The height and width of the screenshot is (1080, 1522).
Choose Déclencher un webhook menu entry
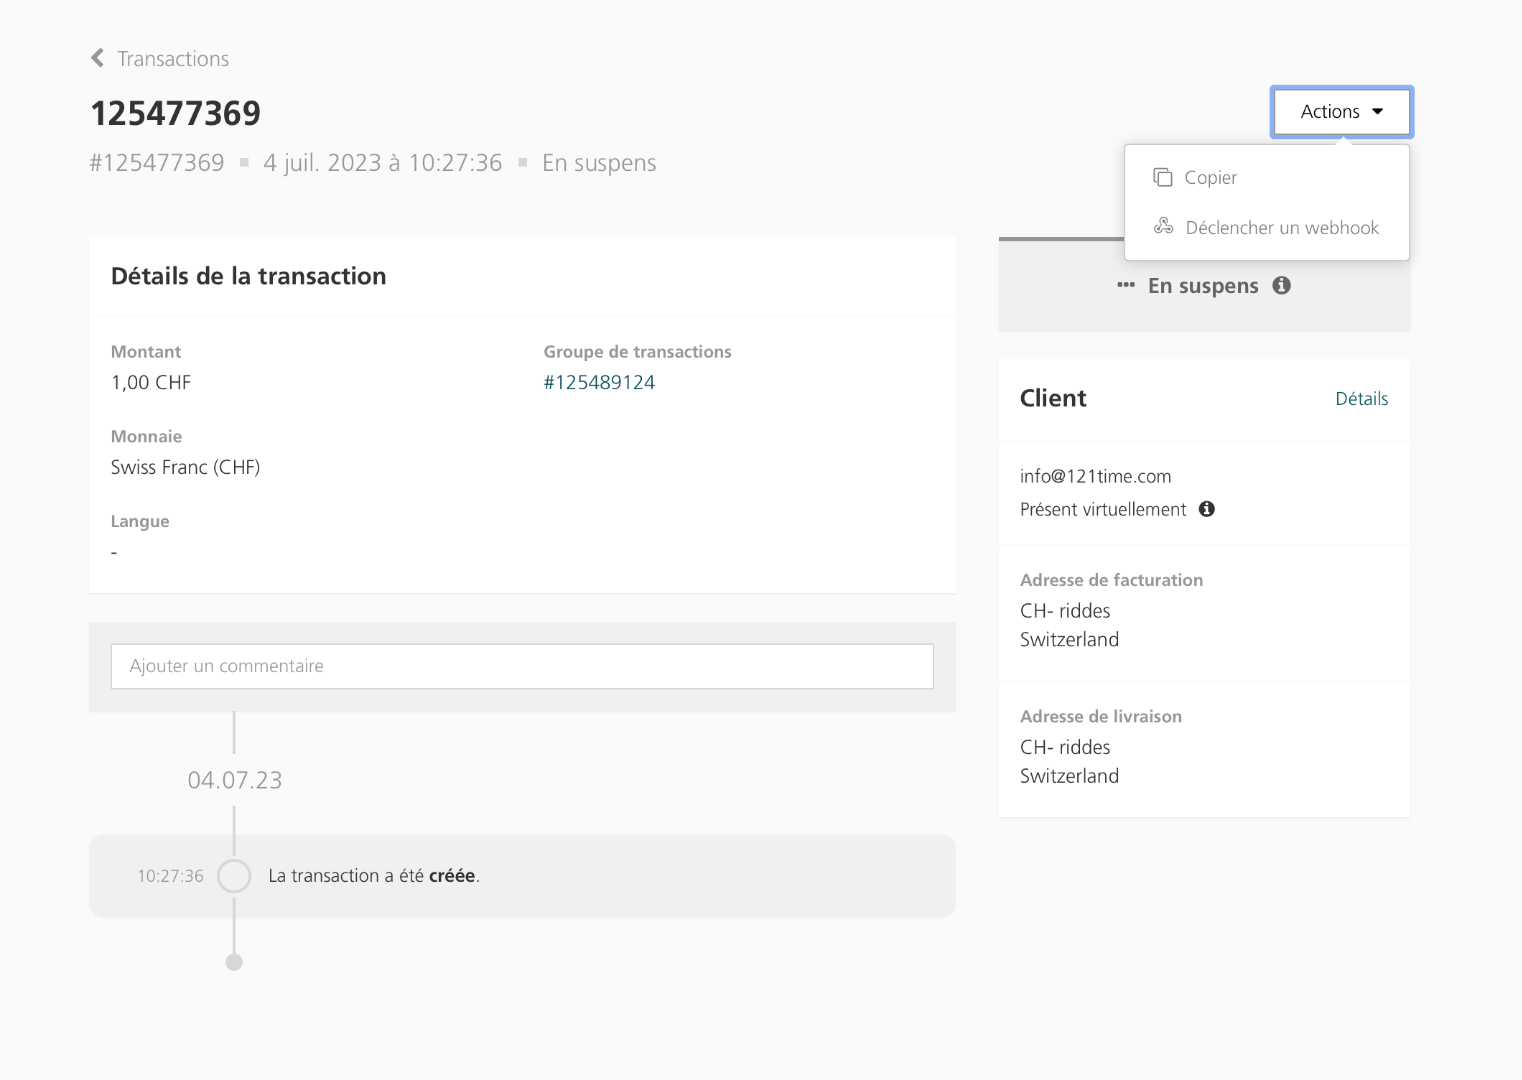pos(1281,227)
